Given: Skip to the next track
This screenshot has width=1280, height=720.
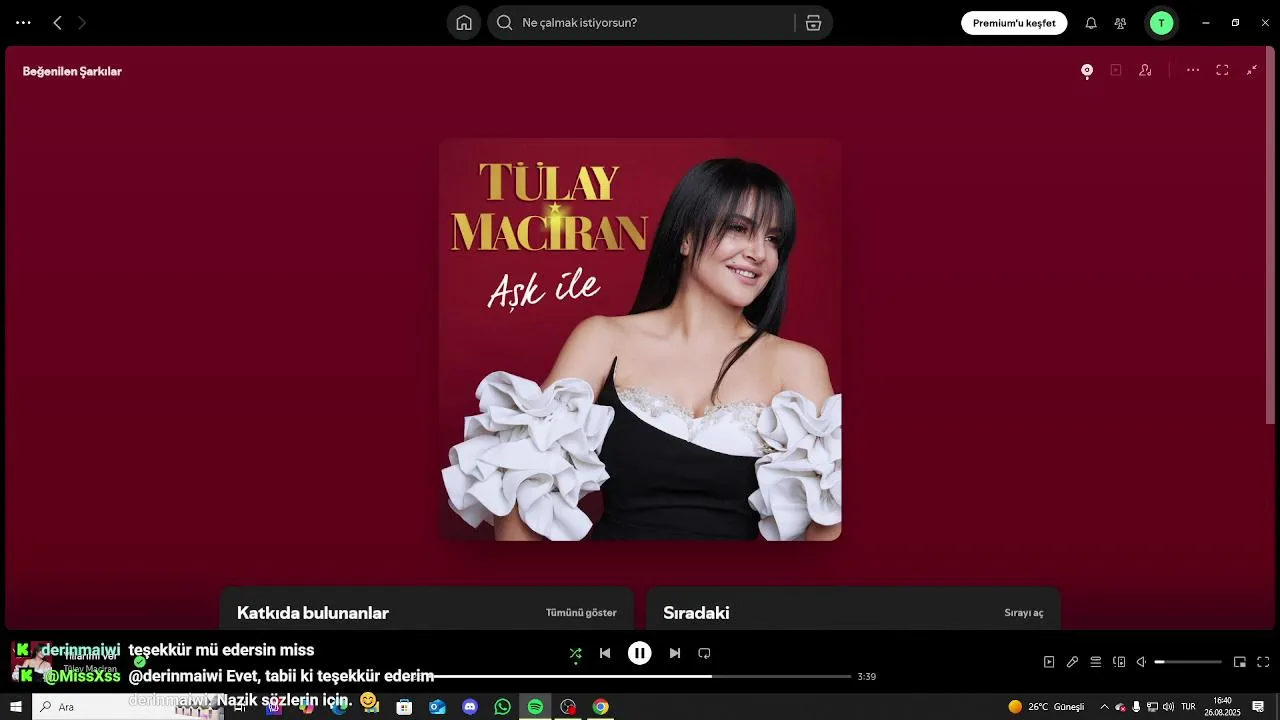Looking at the screenshot, I should (675, 653).
